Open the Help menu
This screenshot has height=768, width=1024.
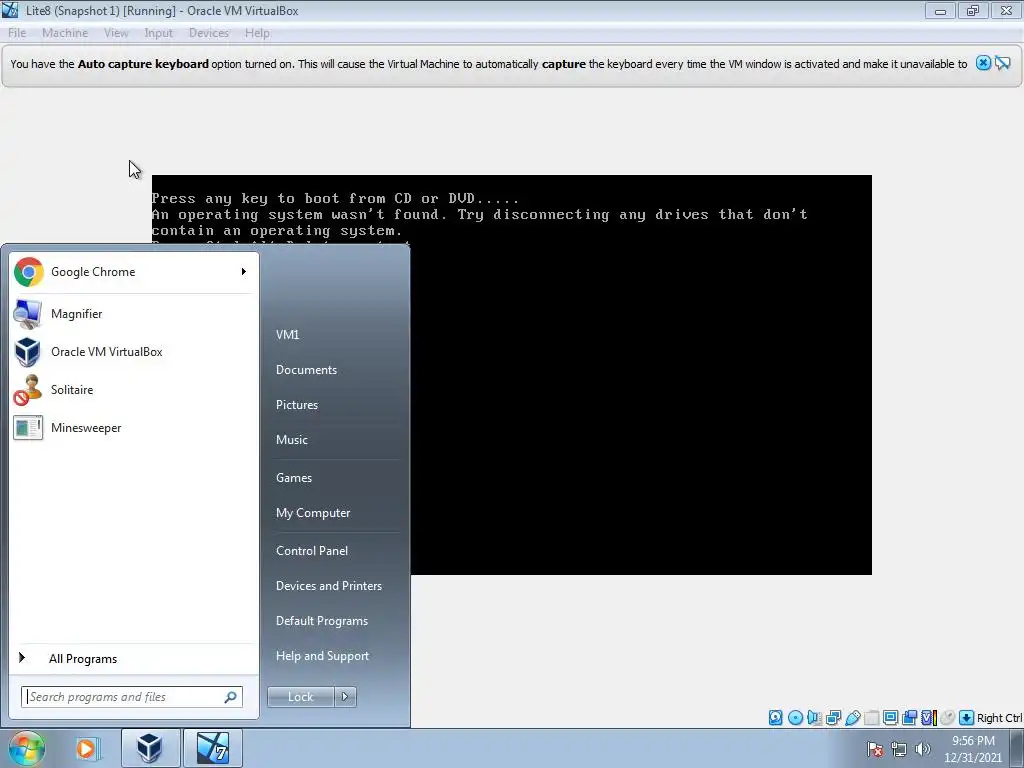point(257,33)
